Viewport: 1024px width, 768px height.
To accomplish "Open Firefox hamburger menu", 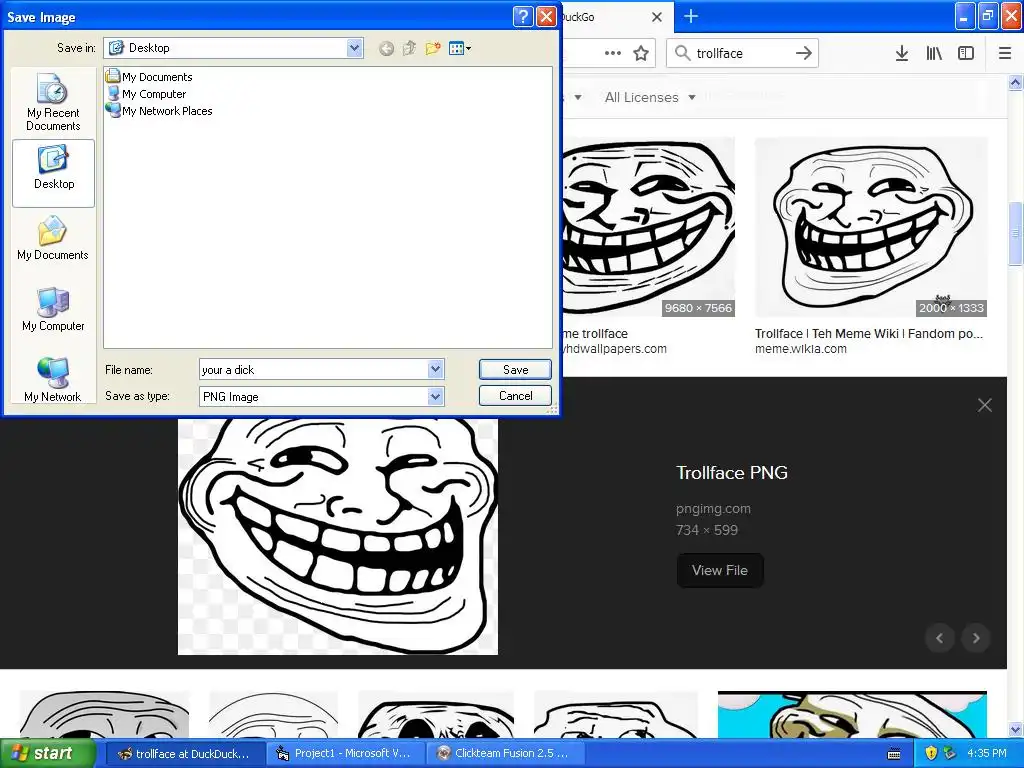I will coord(1005,53).
